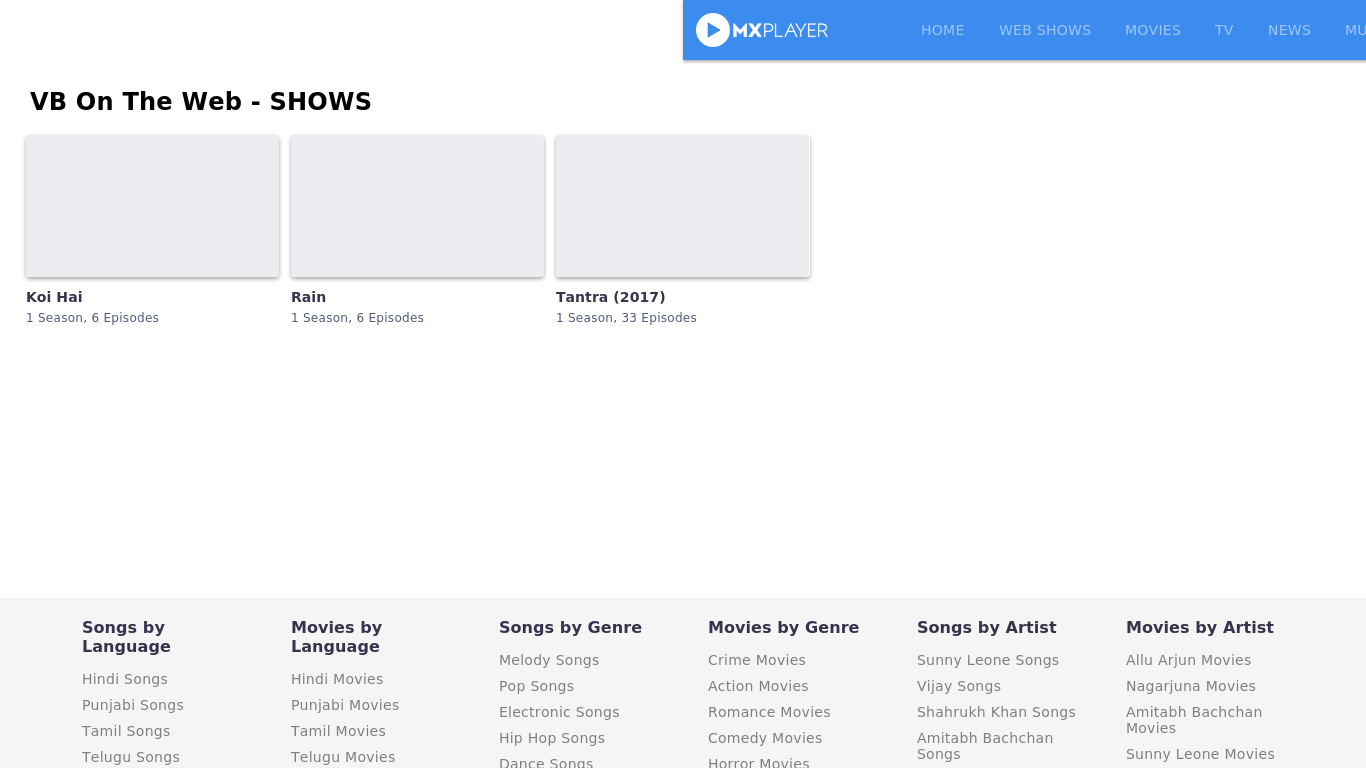Visit Nagarjuna Movies footer link
Image resolution: width=1366 pixels, height=768 pixels.
(x=1190, y=686)
